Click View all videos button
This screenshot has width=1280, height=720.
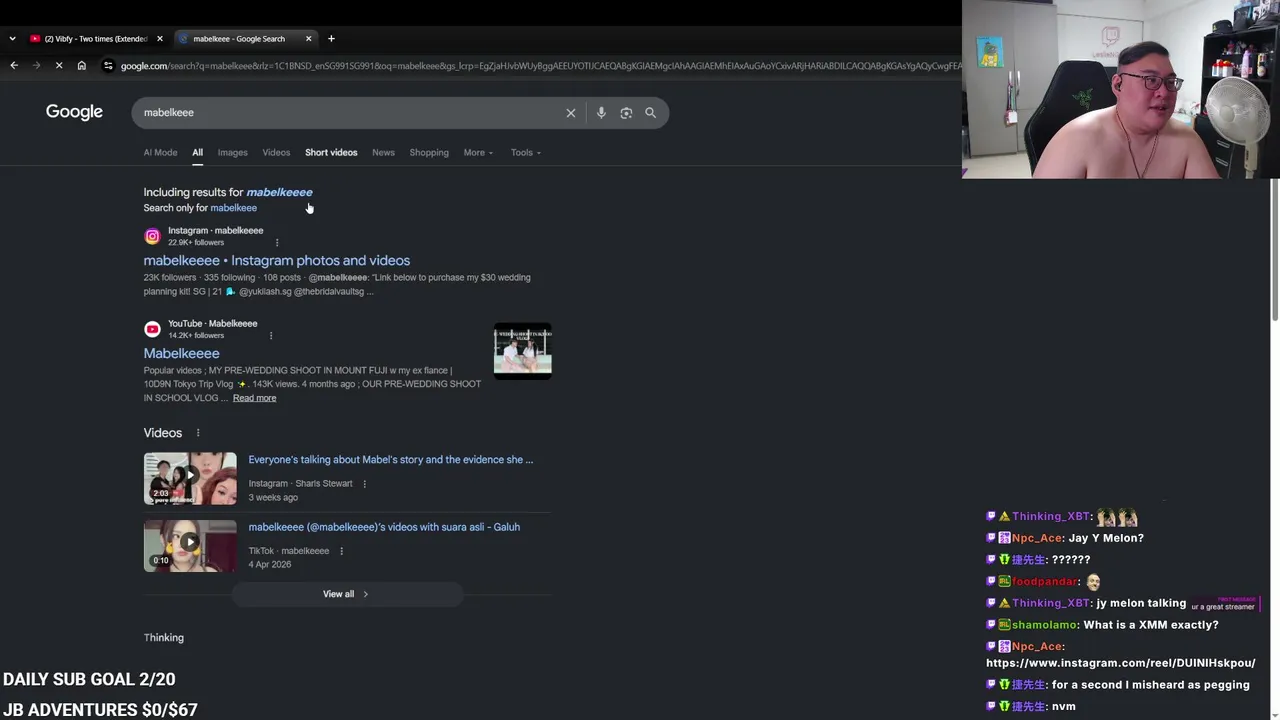346,594
